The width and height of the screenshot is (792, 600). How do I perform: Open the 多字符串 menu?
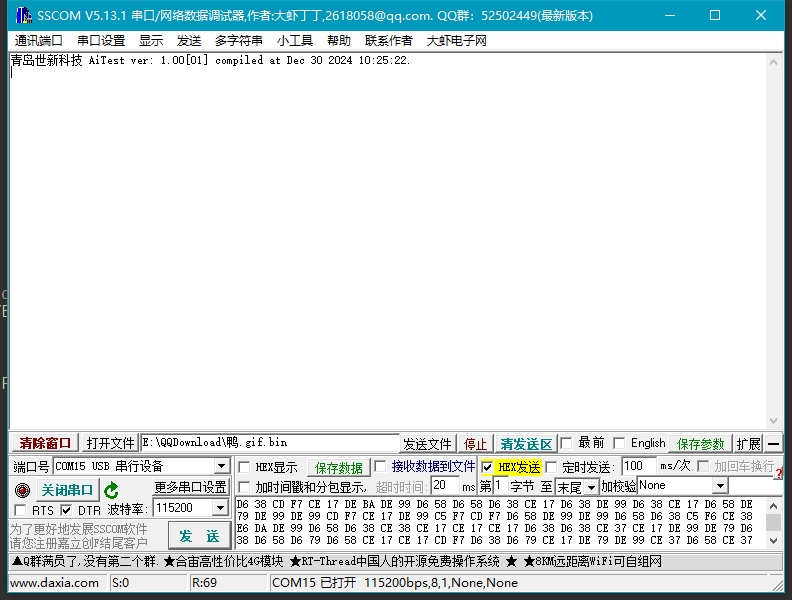coord(238,40)
